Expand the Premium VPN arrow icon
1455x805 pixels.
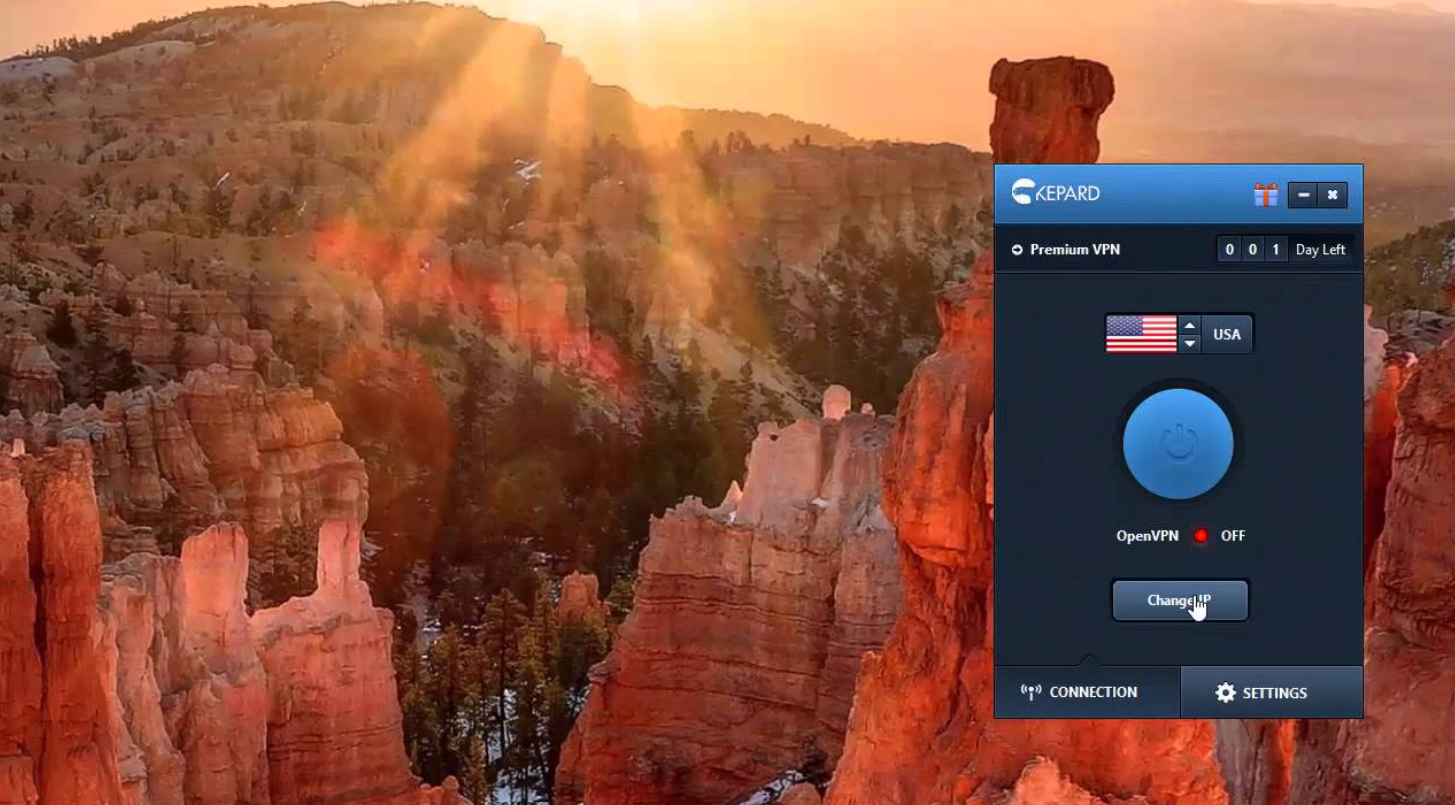[1017, 250]
